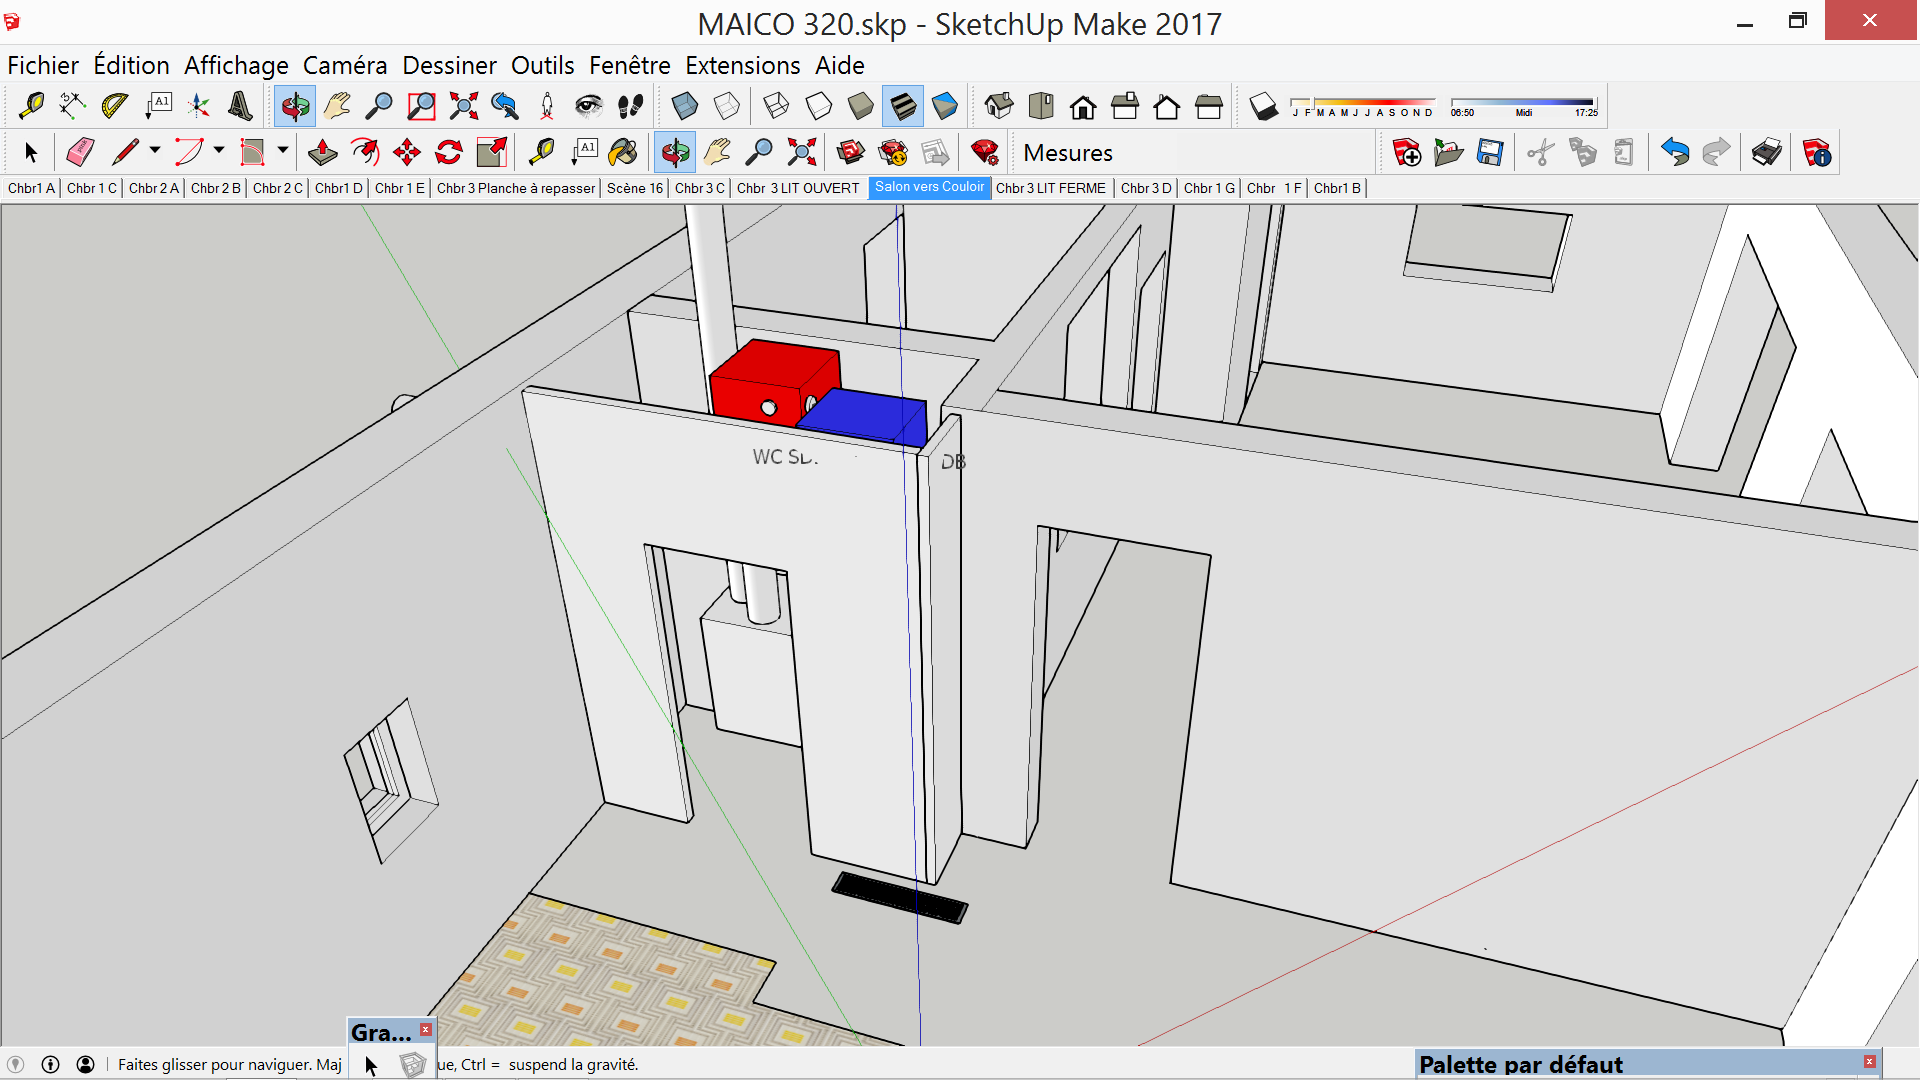Click the Undo arrow button

(1674, 152)
